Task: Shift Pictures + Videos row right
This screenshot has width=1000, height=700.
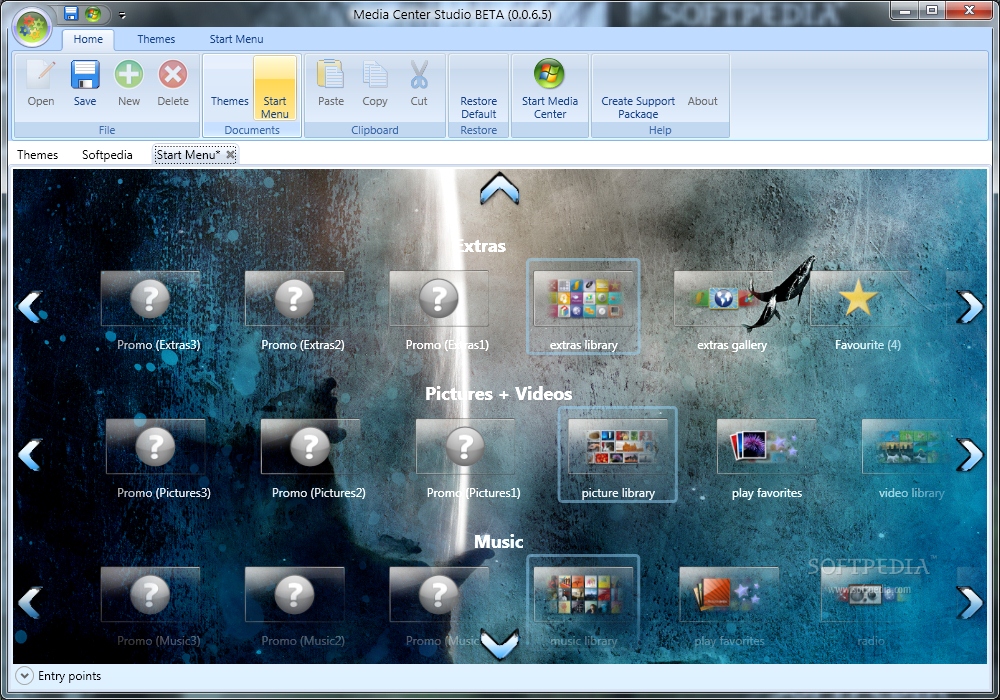Action: pos(969,455)
